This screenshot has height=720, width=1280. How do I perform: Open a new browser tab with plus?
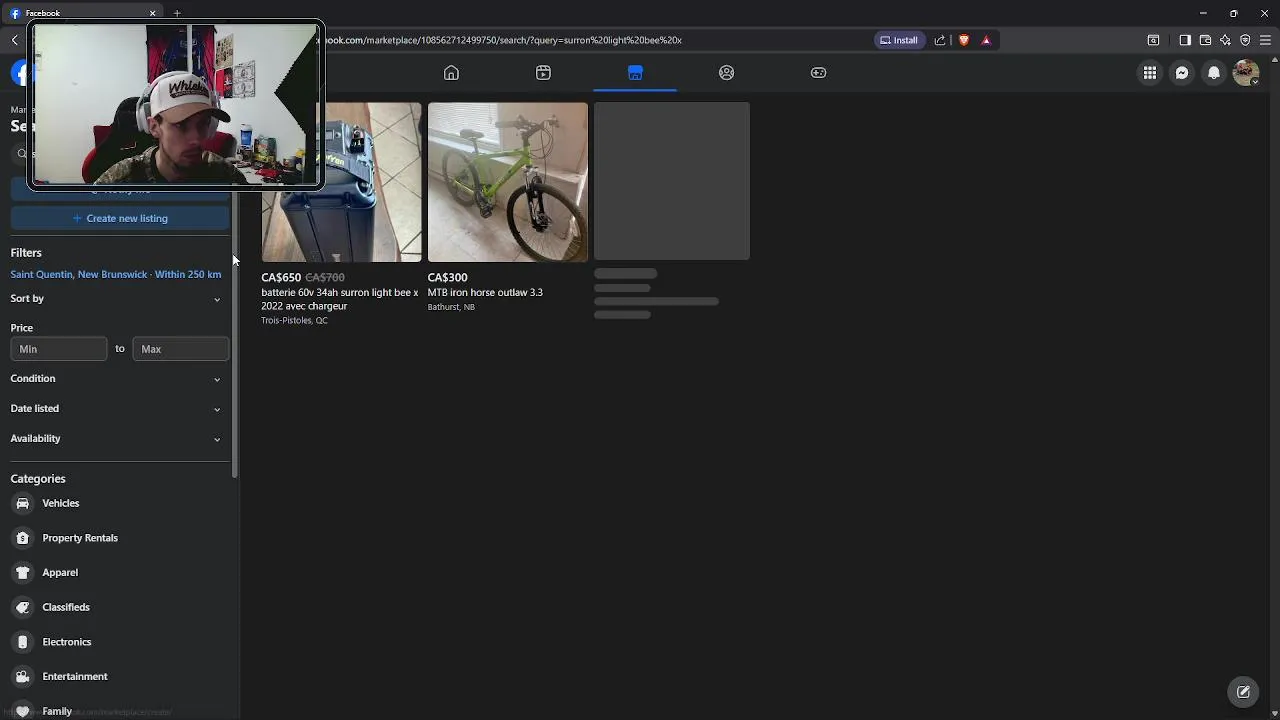(x=177, y=13)
